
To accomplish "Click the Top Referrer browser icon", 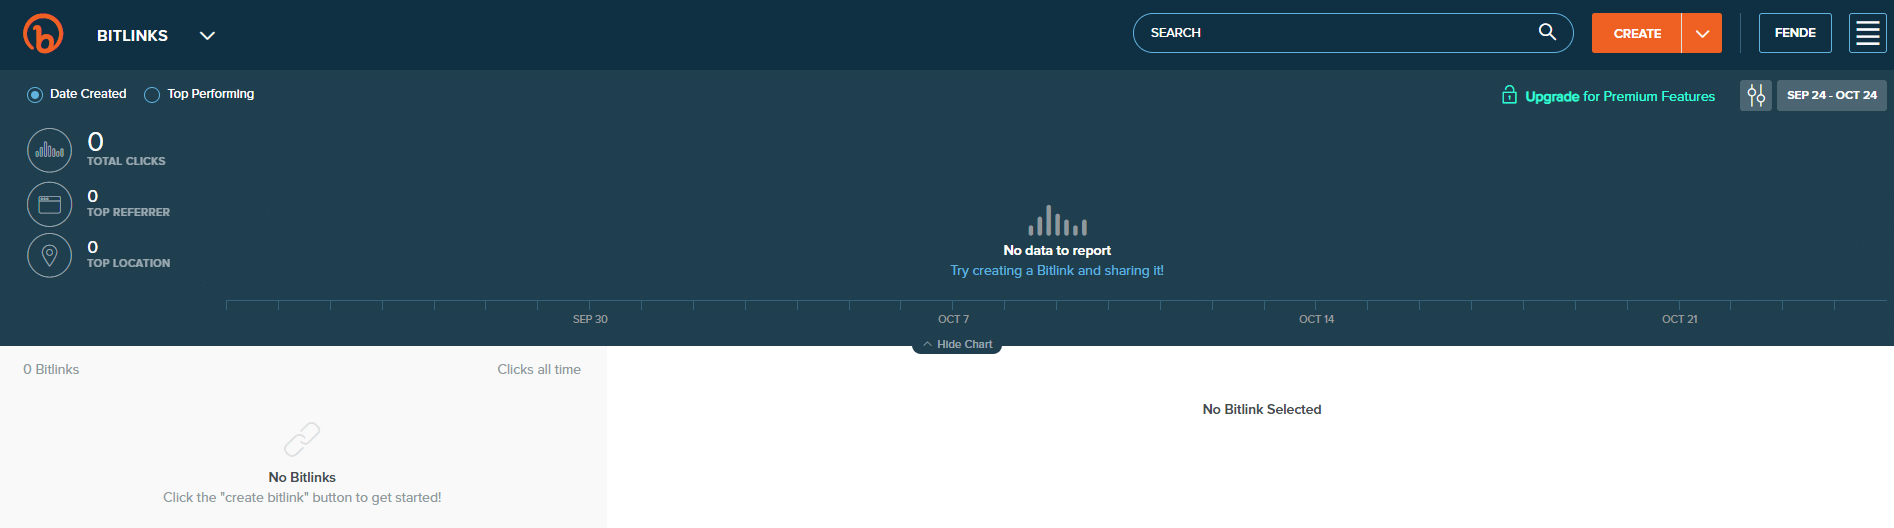I will click(50, 205).
